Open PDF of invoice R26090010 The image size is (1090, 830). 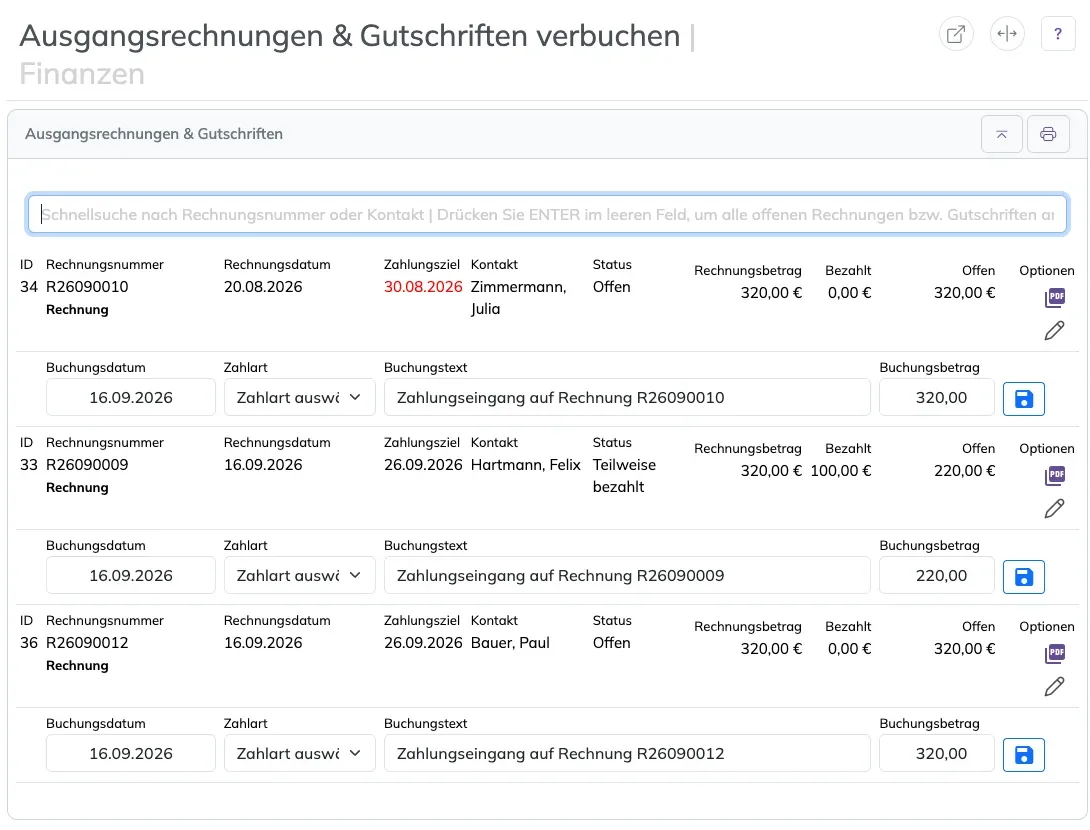click(1055, 298)
